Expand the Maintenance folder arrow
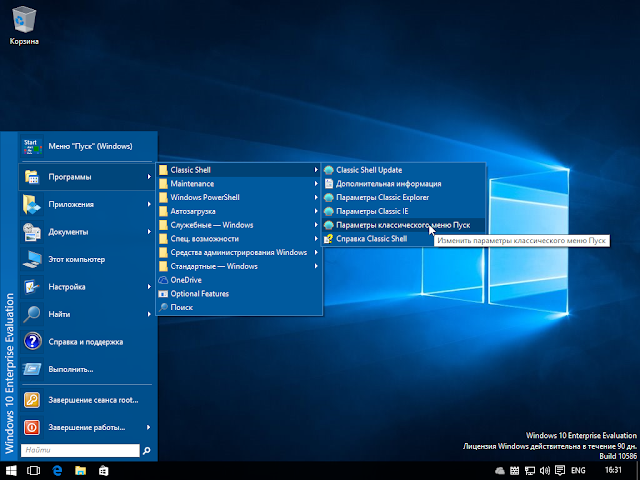Viewport: 640px width, 480px height. (316, 184)
